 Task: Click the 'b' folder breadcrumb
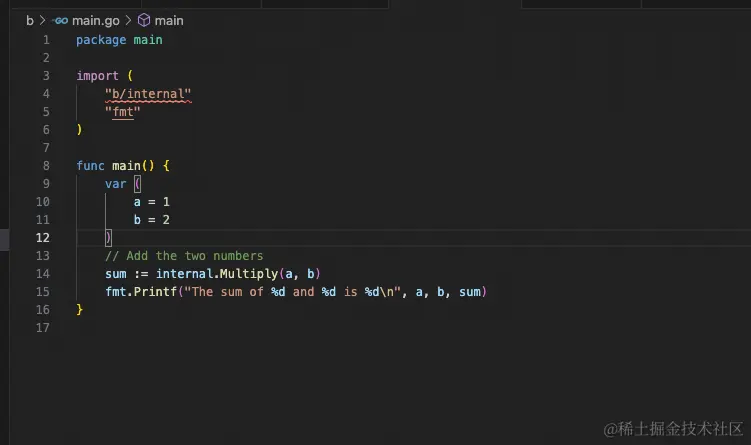(x=30, y=21)
